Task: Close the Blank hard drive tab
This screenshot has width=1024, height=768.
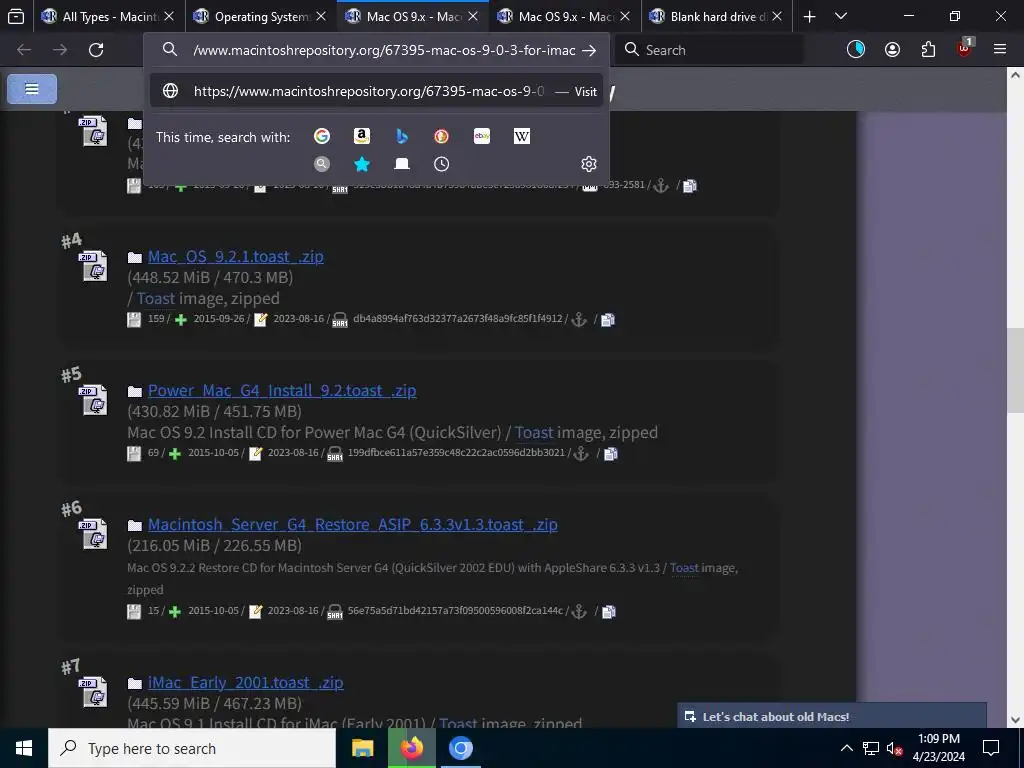Action: pyautogui.click(x=777, y=16)
